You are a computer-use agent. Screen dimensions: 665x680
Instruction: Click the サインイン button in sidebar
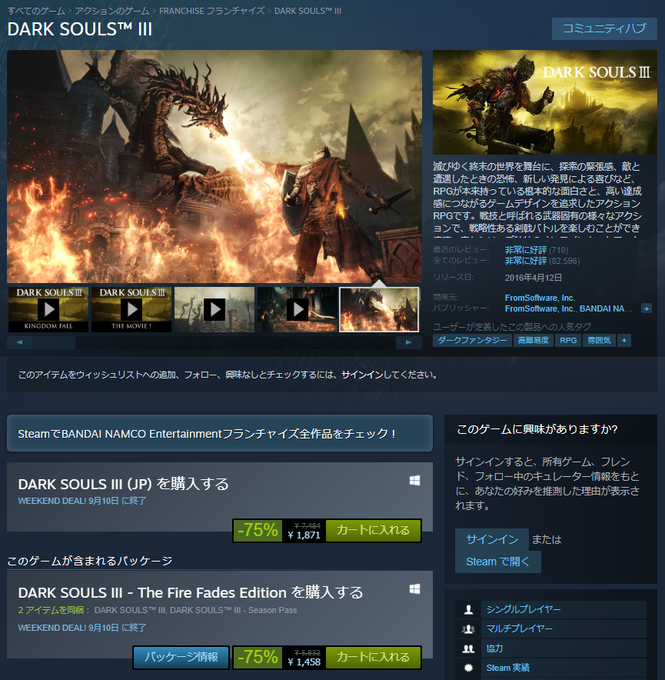(492, 539)
